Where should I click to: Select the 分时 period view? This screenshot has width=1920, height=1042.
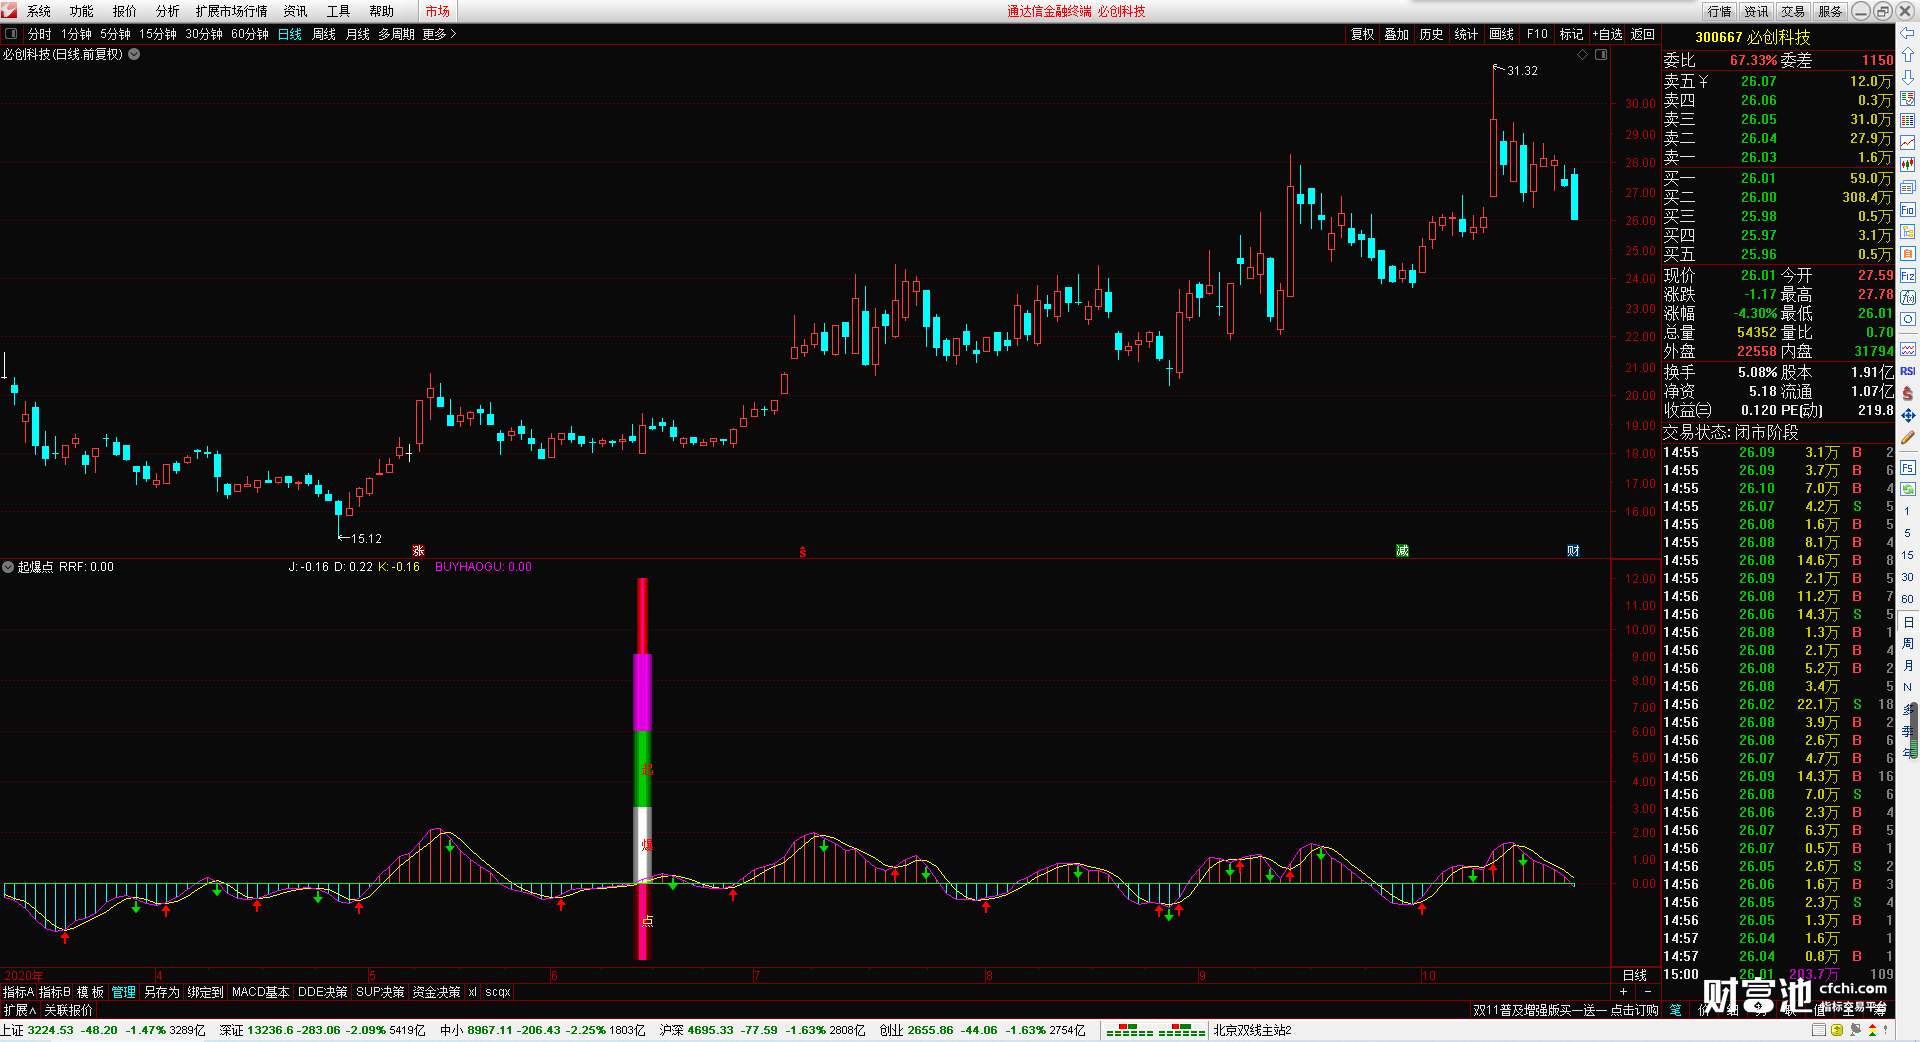click(40, 34)
